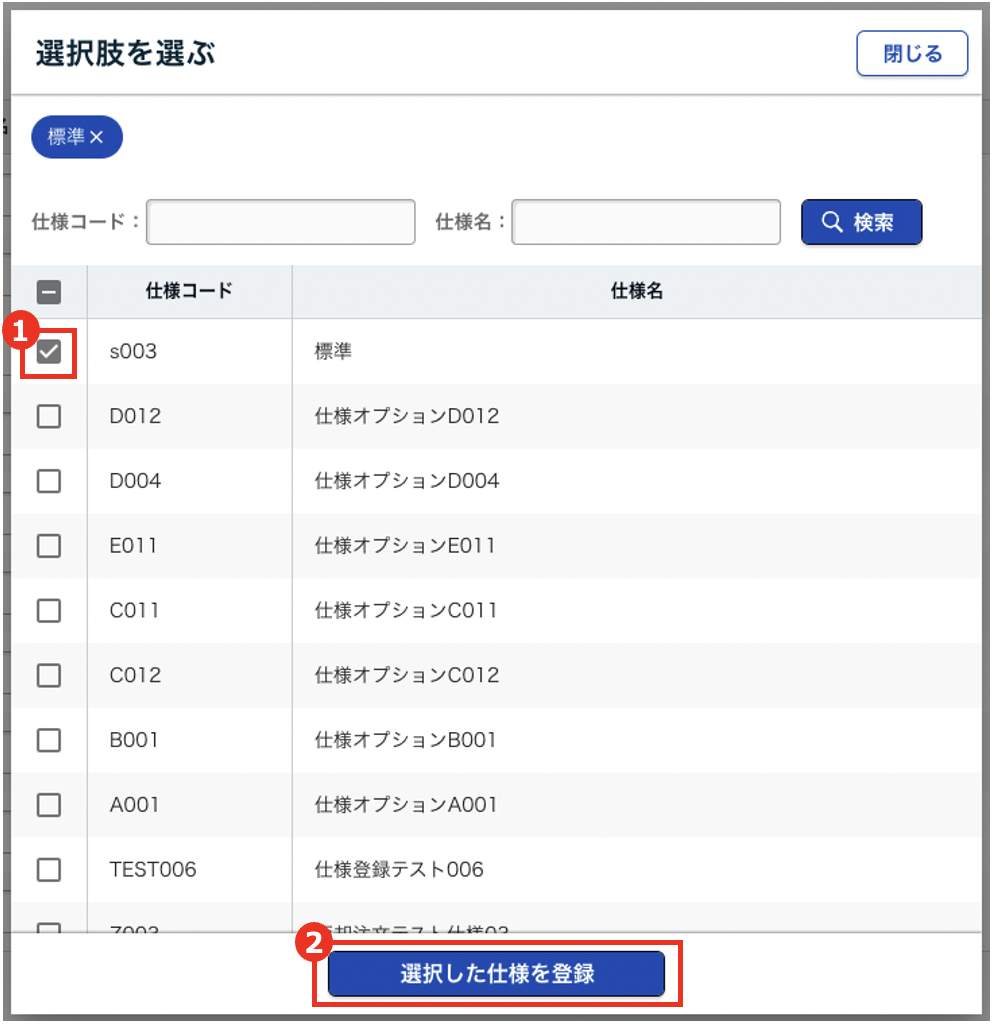Check the B001 row checkbox

point(49,740)
